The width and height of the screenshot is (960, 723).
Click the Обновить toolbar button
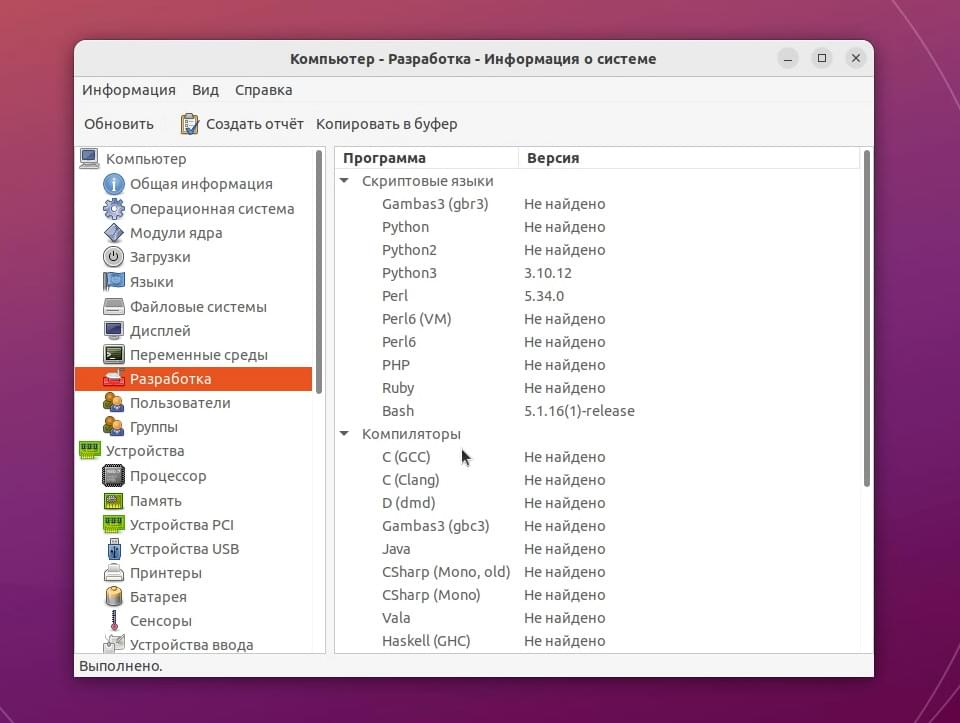coord(119,124)
